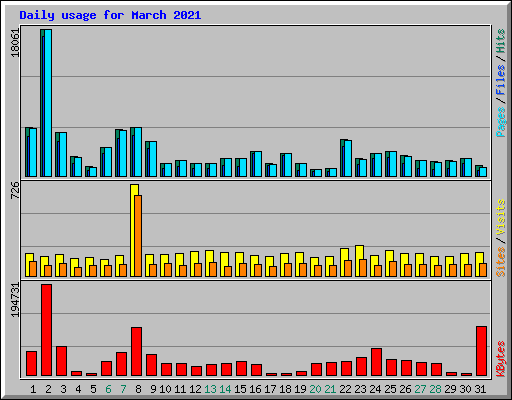Click the red KBytes bar for day 24
The height and width of the screenshot is (400, 512).
[x=376, y=362]
